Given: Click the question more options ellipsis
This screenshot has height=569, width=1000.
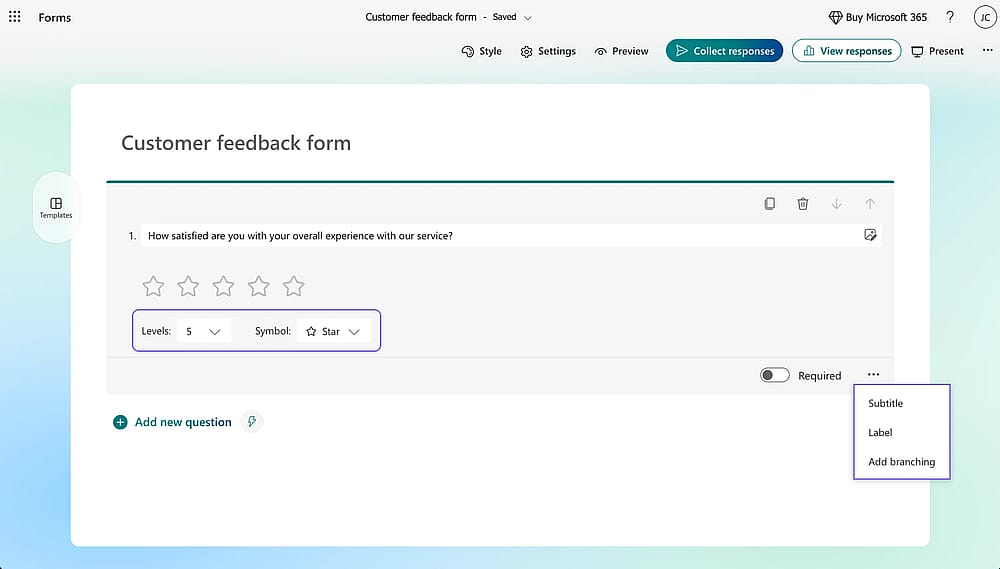Looking at the screenshot, I should tap(874, 374).
